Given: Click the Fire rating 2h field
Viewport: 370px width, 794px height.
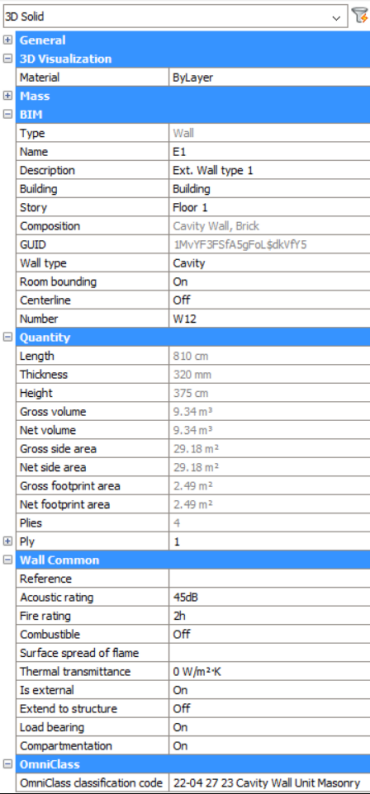Looking at the screenshot, I should (269, 616).
